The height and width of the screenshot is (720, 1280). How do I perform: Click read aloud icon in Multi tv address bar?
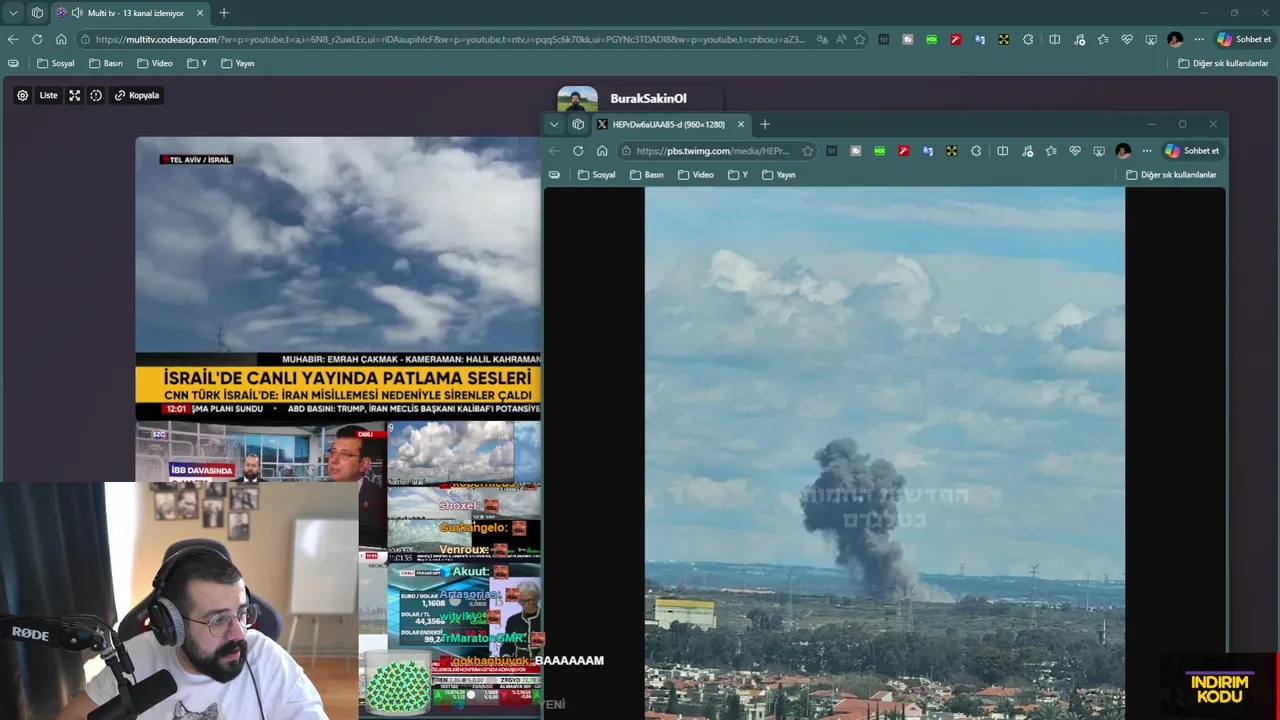(x=841, y=39)
